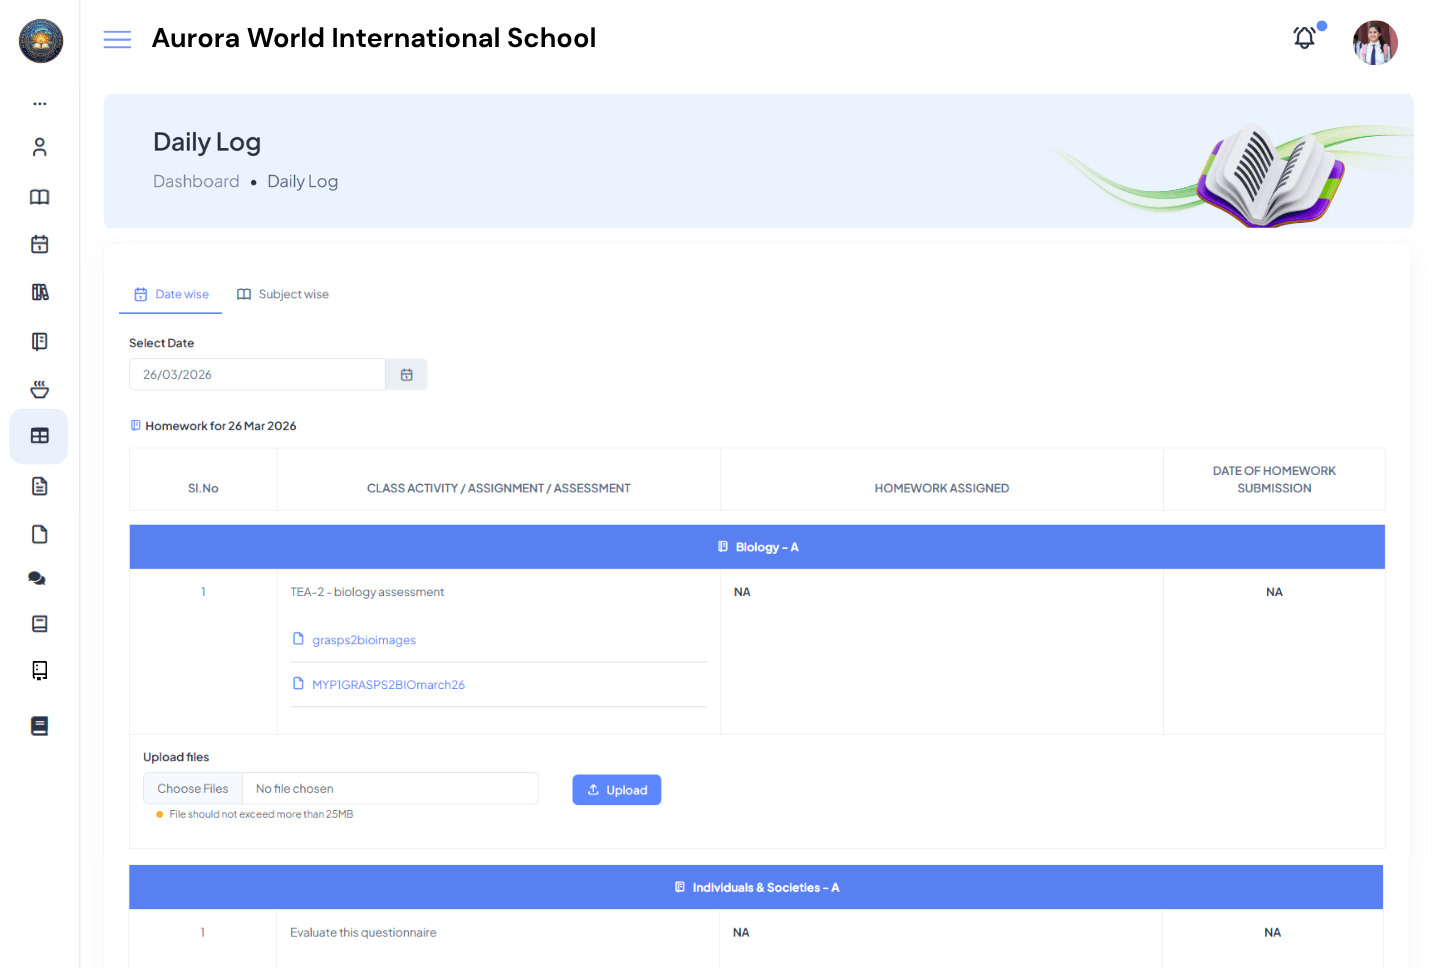This screenshot has width=1440, height=968.
Task: Open the MYP1GRASPS2BIOmarch26 attachment
Action: click(x=389, y=684)
